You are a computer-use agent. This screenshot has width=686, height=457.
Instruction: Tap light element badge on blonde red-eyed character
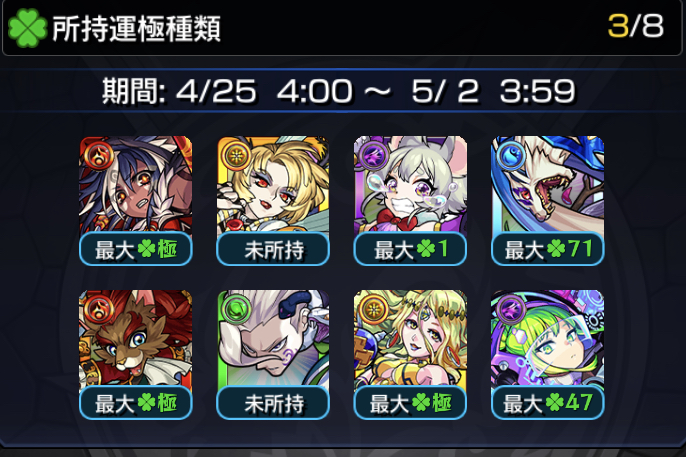237,155
